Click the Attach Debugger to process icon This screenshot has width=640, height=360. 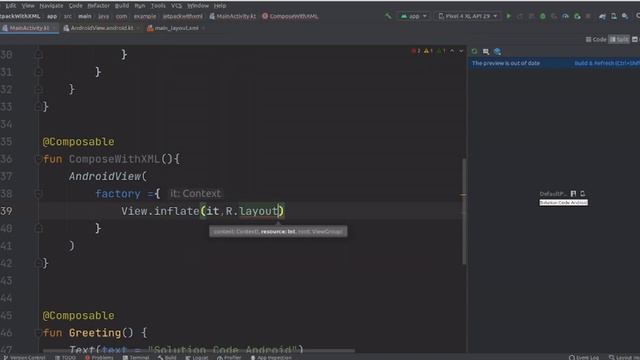pyautogui.click(x=577, y=16)
